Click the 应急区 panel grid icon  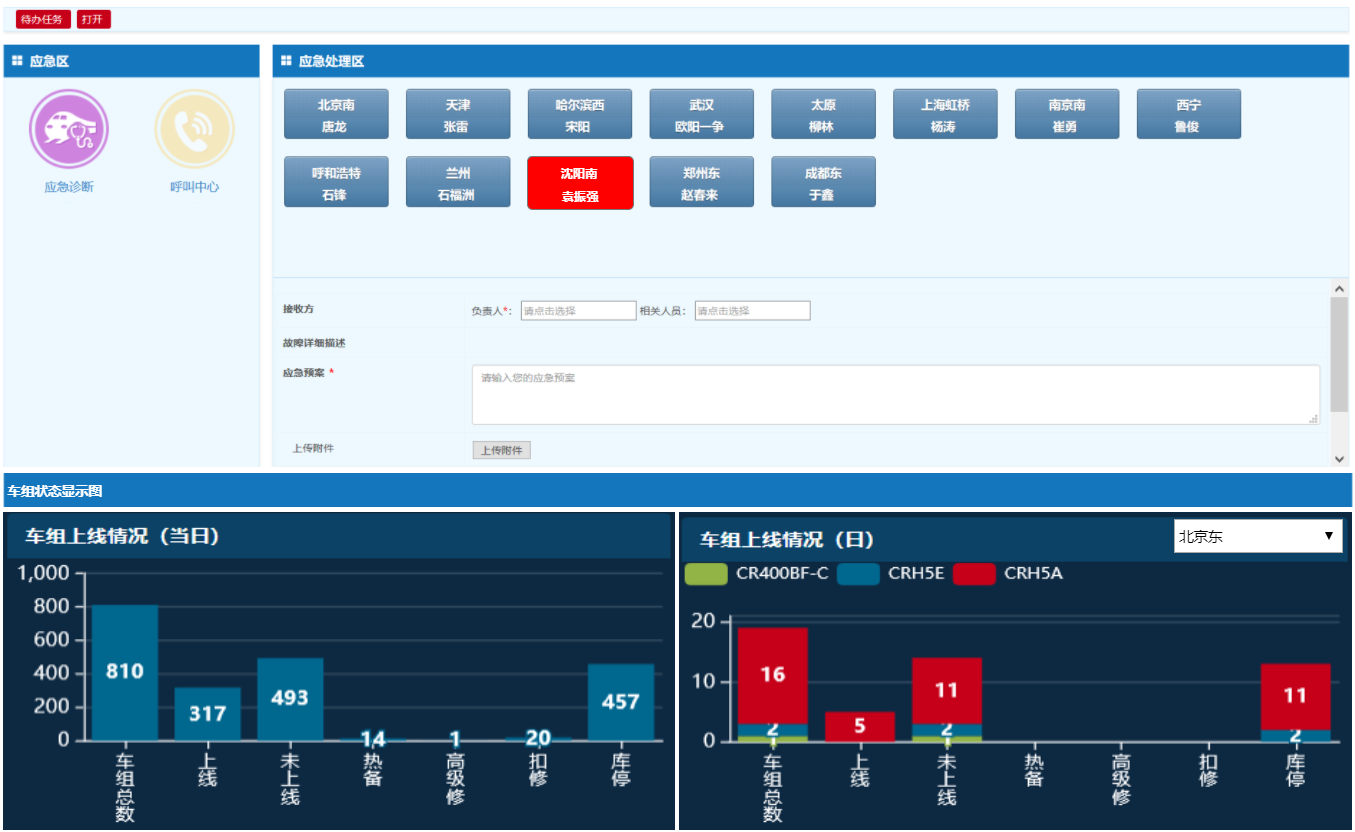[x=17, y=61]
